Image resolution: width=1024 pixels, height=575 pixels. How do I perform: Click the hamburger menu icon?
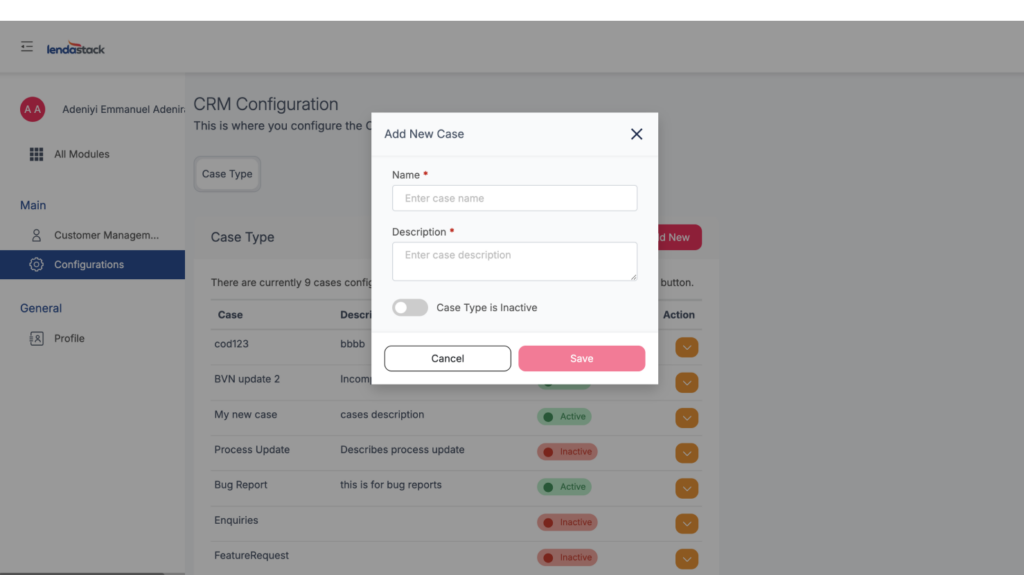click(x=27, y=47)
